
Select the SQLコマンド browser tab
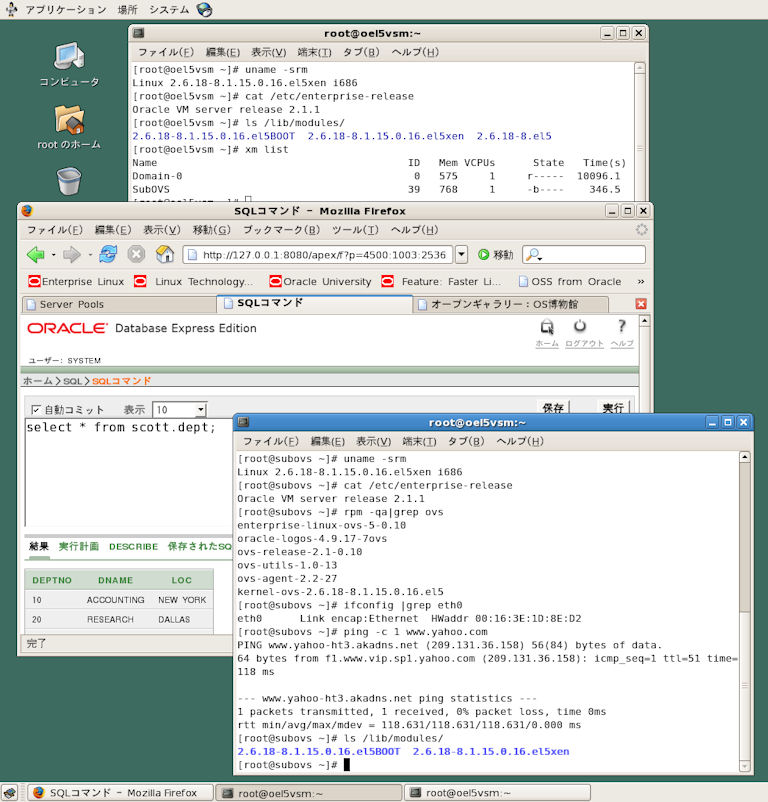click(314, 303)
